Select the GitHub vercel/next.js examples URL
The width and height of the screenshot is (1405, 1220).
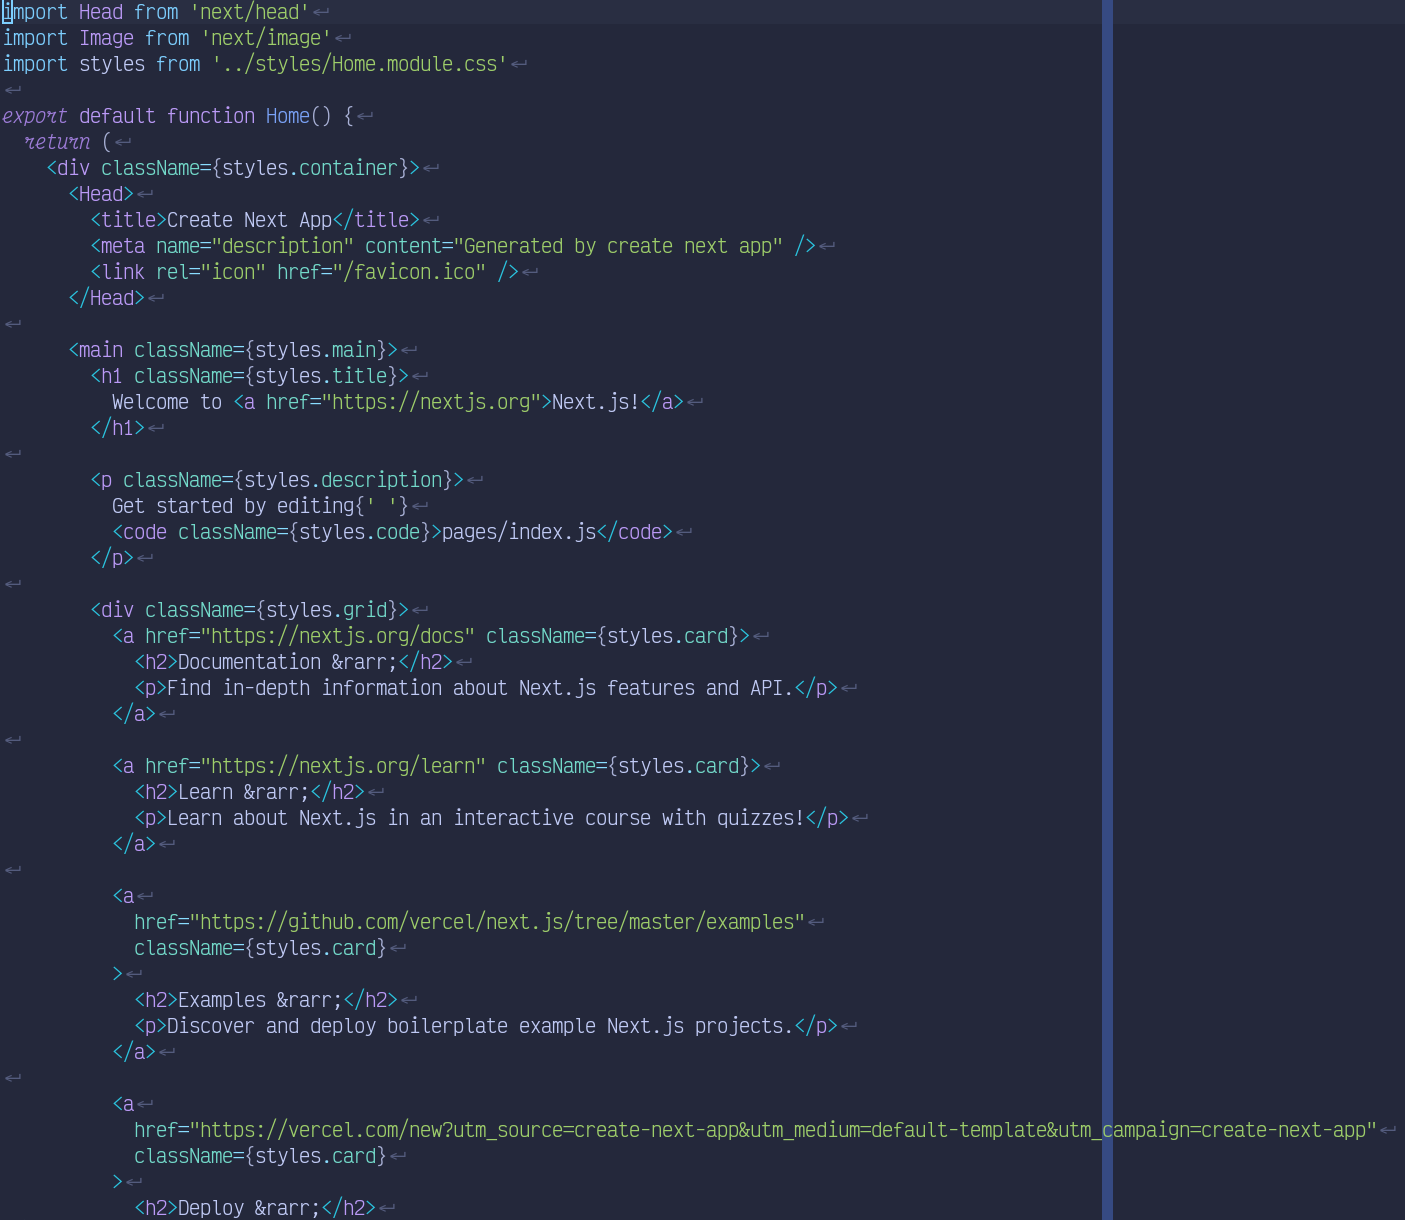coord(500,922)
